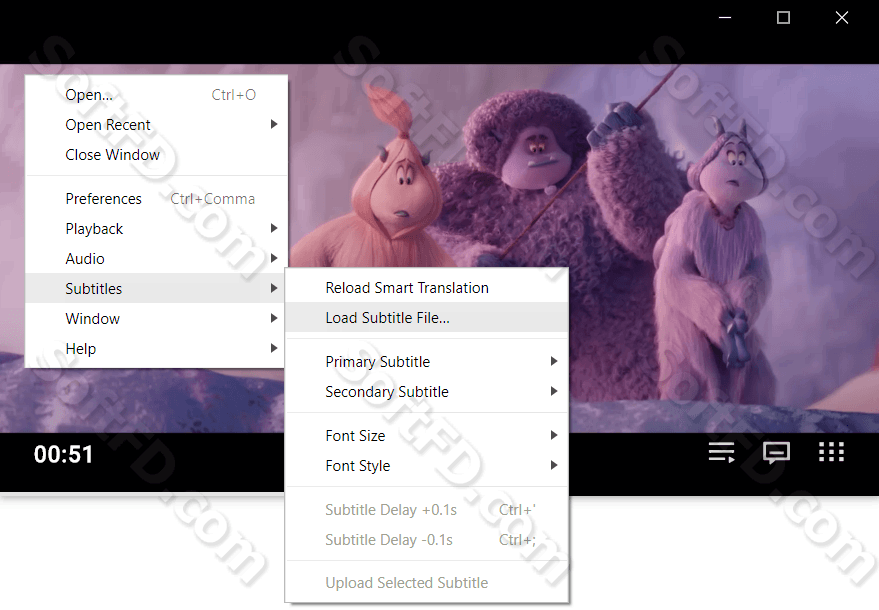Expand the Playback submenu
Viewport: 879px width, 610px height.
[x=157, y=229]
